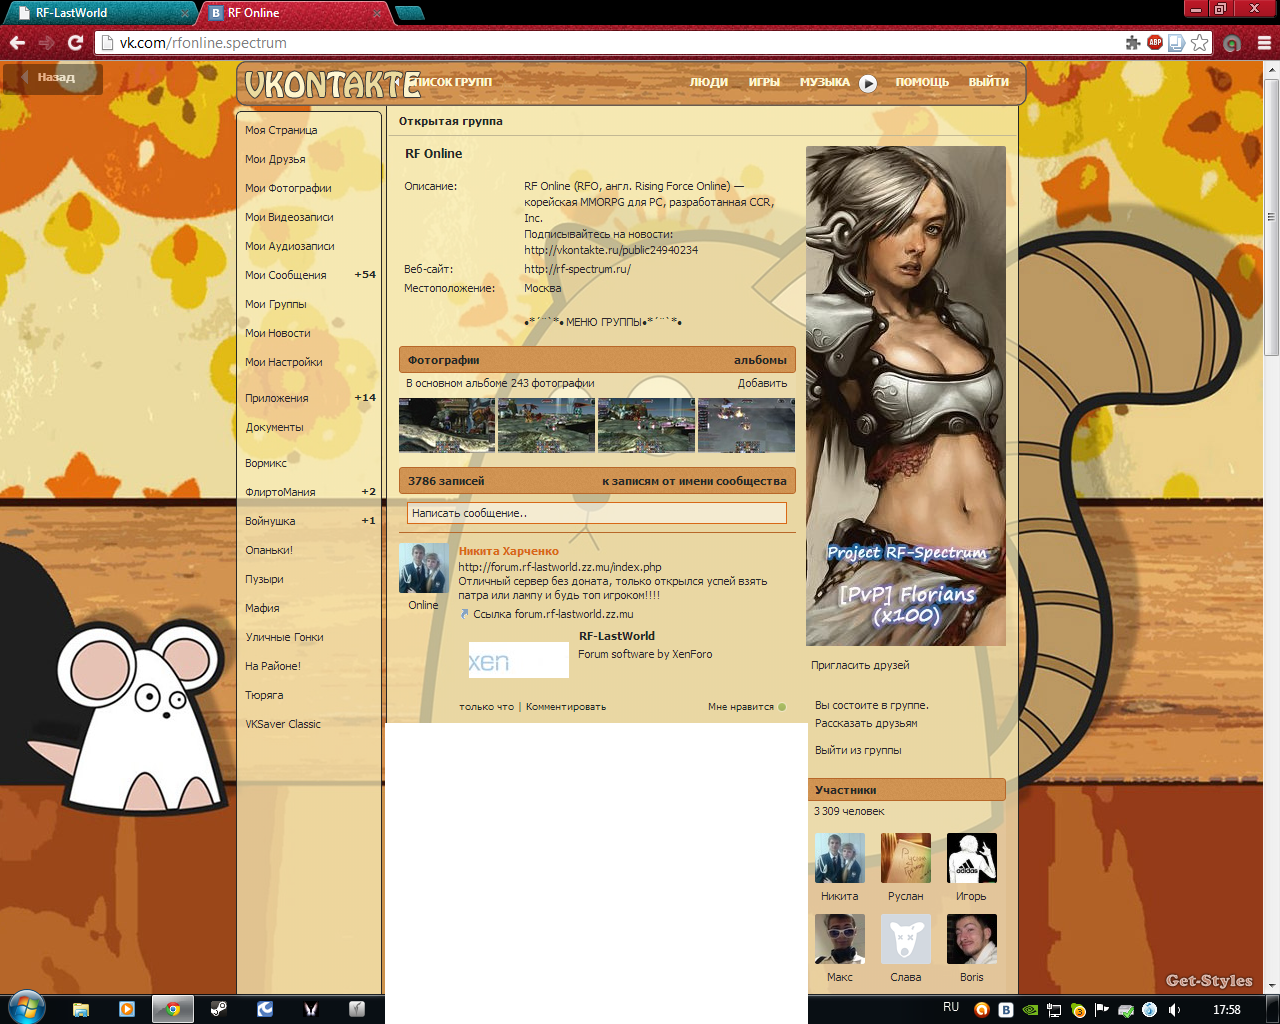Viewport: 1280px width, 1024px height.
Task: Click the Chrome taskbar icon
Action: (173, 1009)
